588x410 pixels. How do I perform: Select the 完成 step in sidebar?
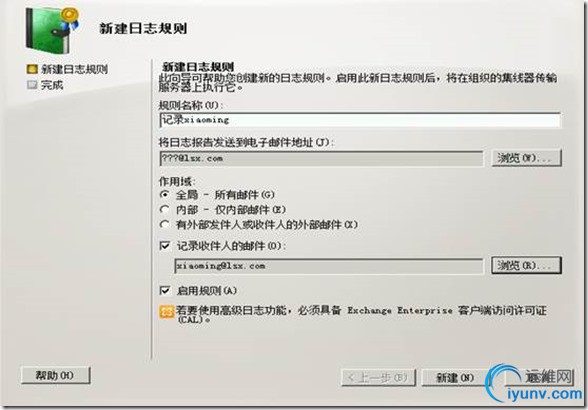coord(52,85)
